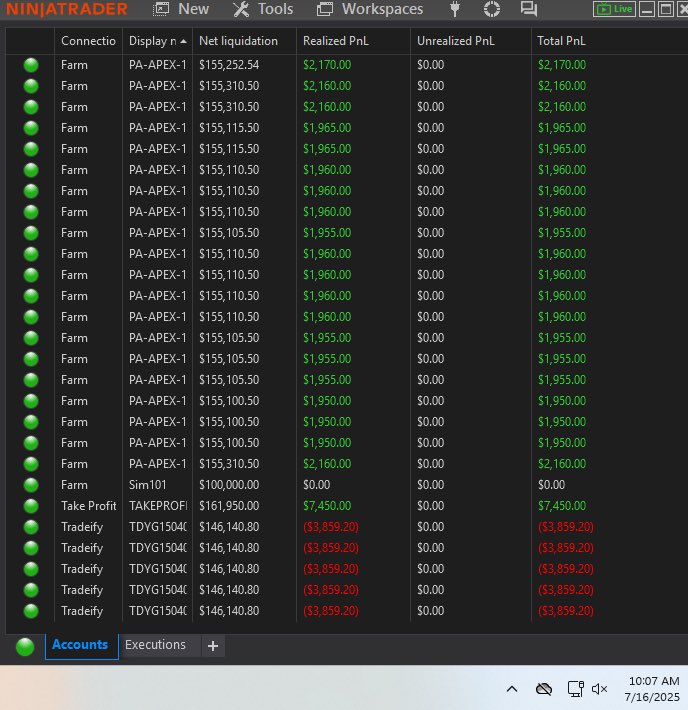
Task: Add a new tab with plus button
Action: tap(213, 646)
